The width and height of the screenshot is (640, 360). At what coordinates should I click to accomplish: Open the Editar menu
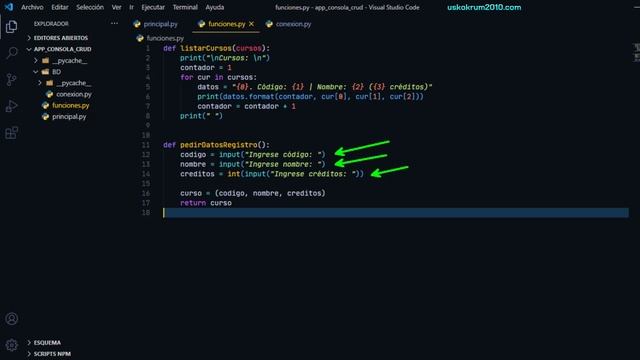[x=60, y=7]
